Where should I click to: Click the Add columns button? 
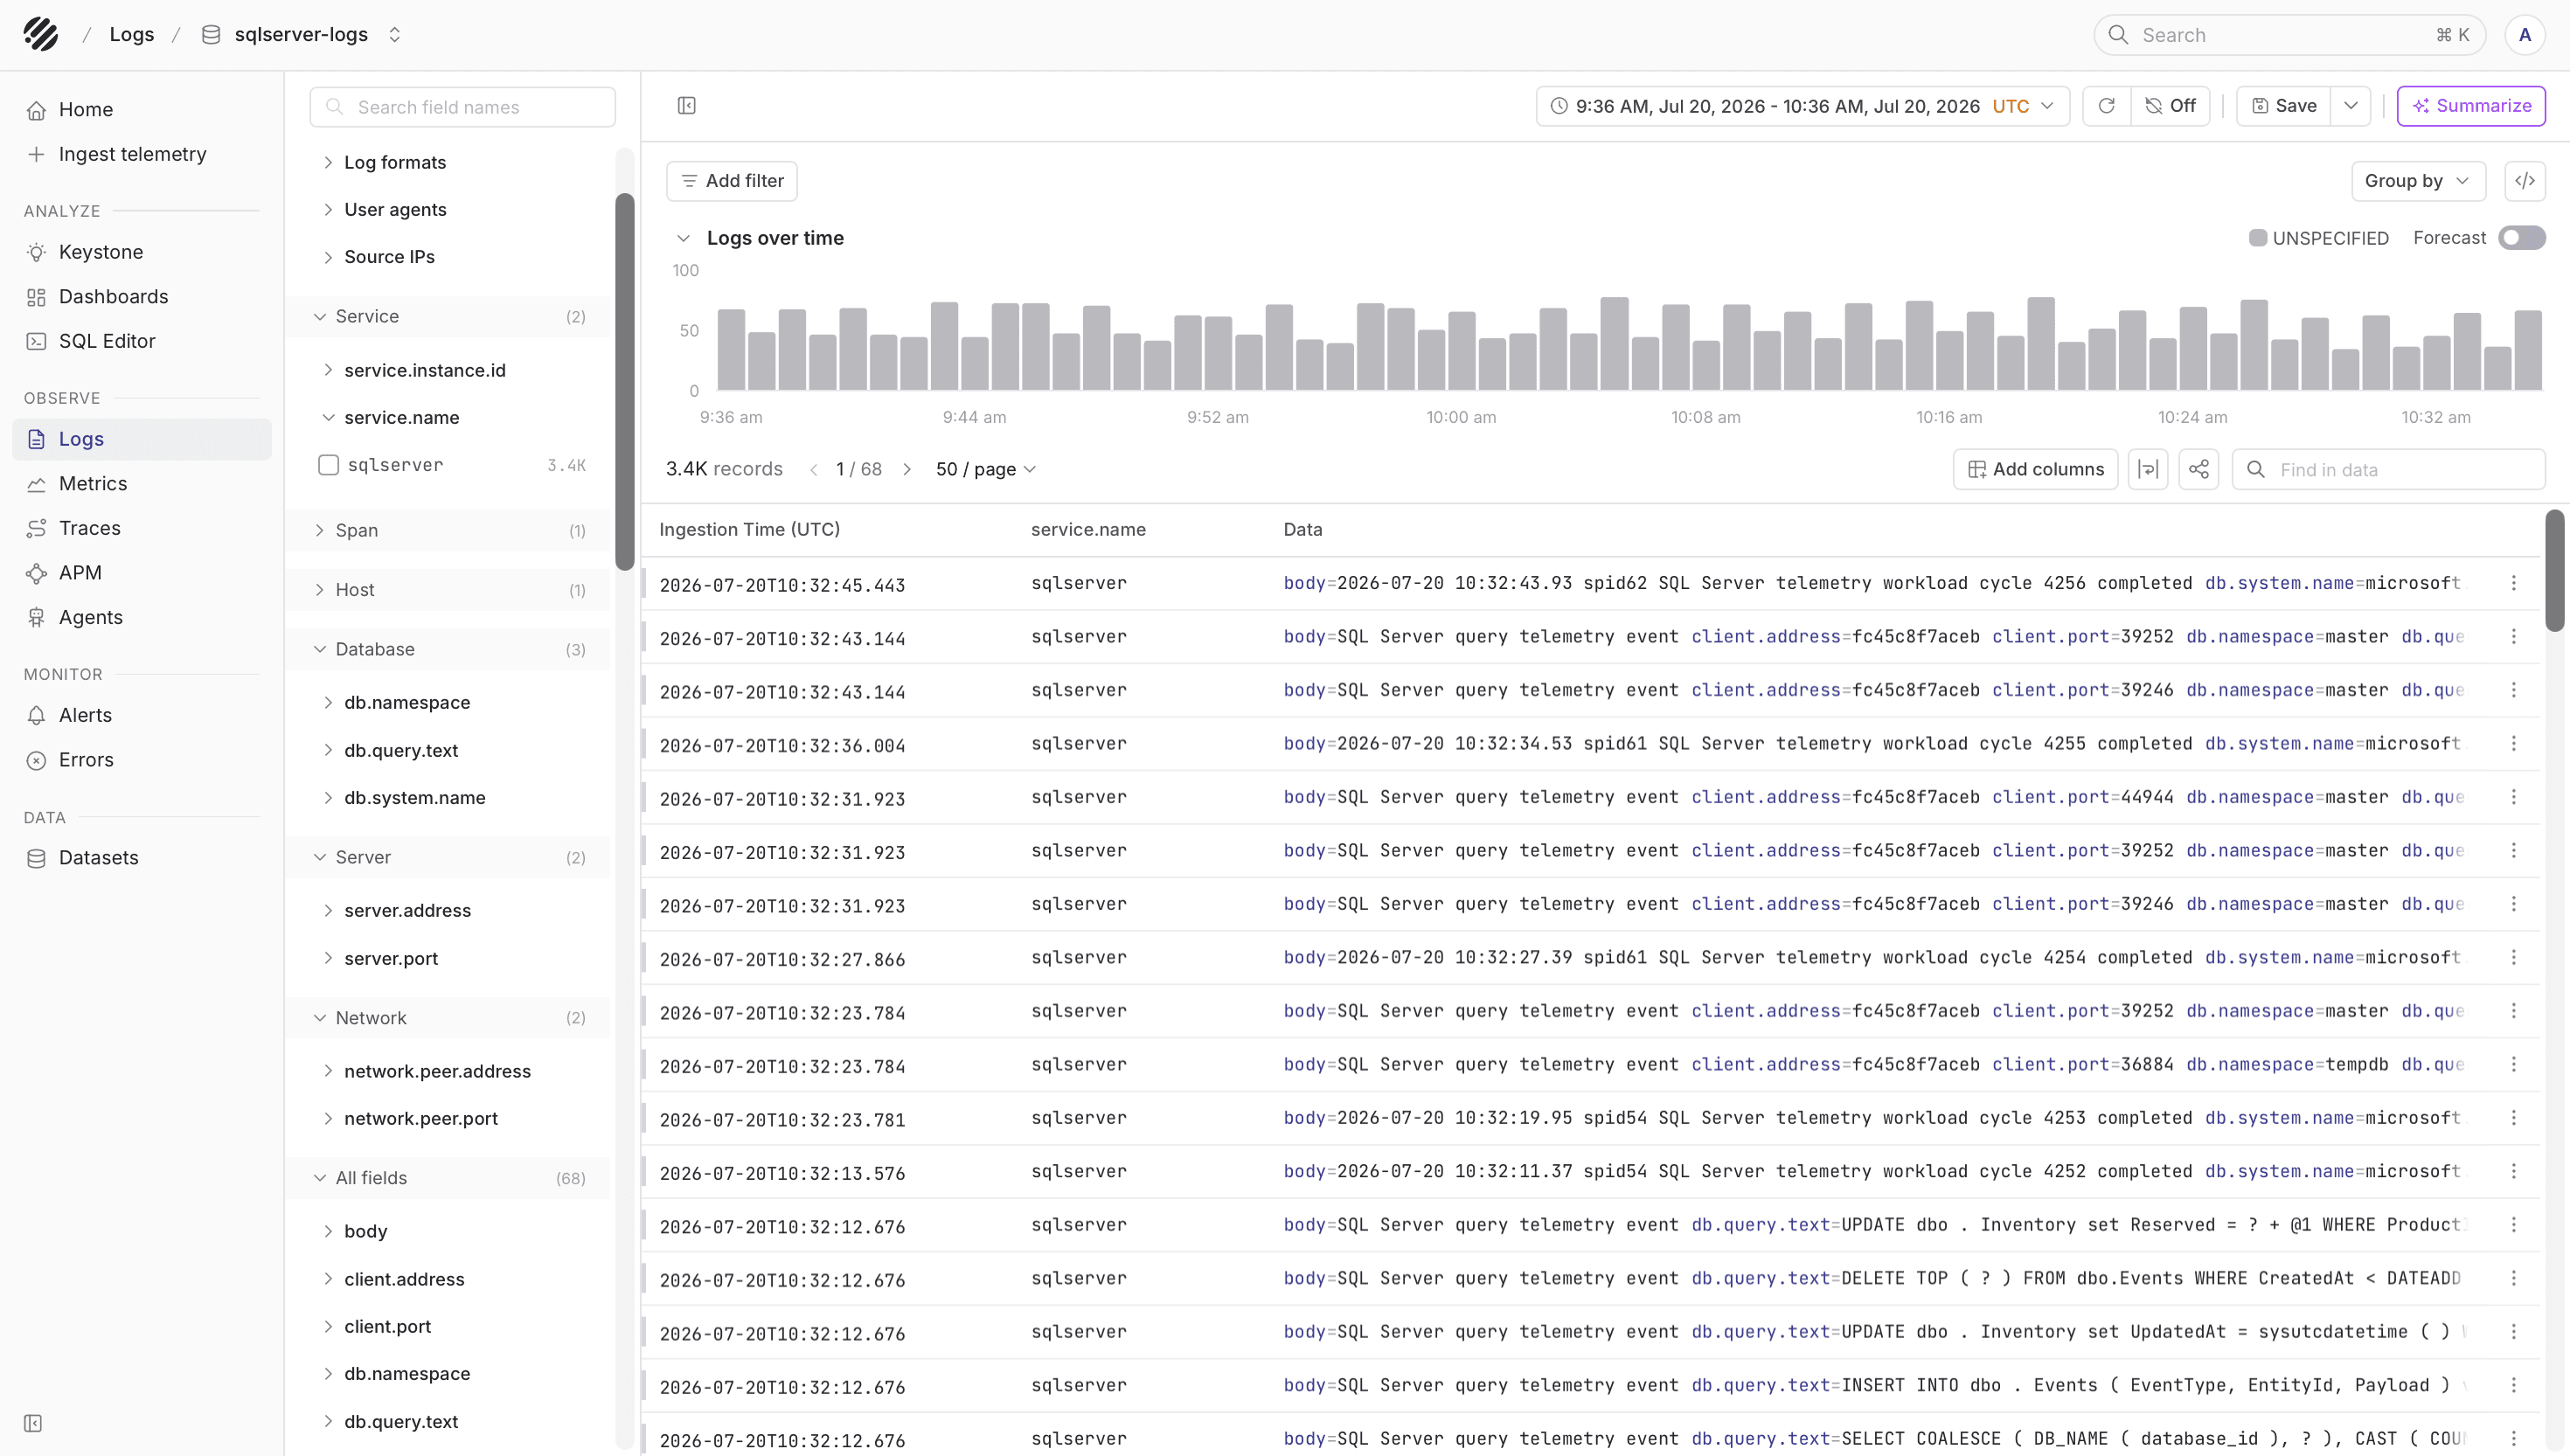[x=2035, y=469]
